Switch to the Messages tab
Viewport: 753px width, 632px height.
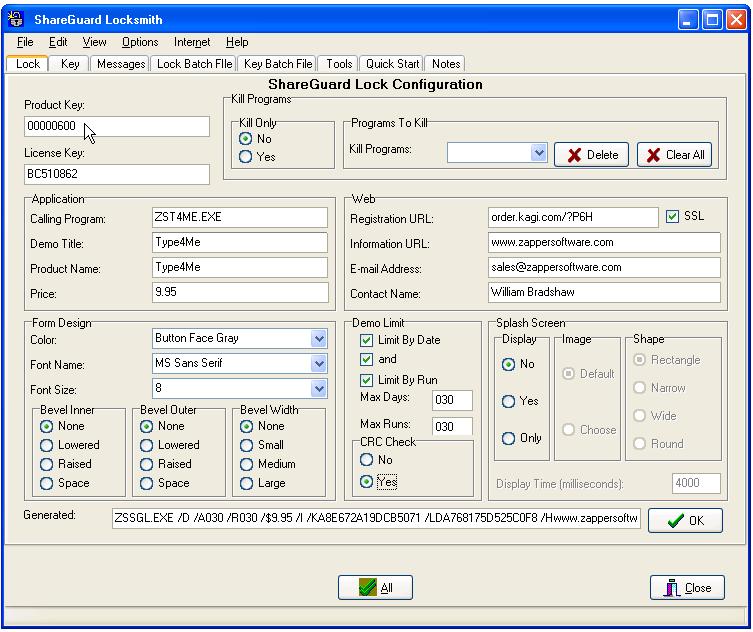click(x=121, y=64)
